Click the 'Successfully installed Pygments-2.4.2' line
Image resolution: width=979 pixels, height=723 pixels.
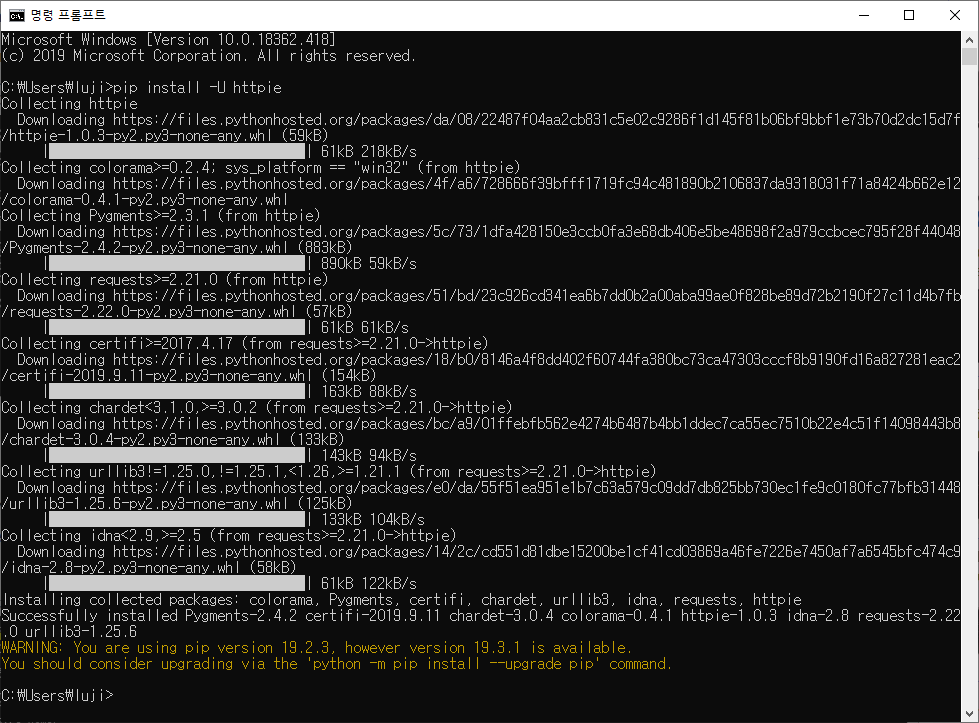tap(481, 616)
